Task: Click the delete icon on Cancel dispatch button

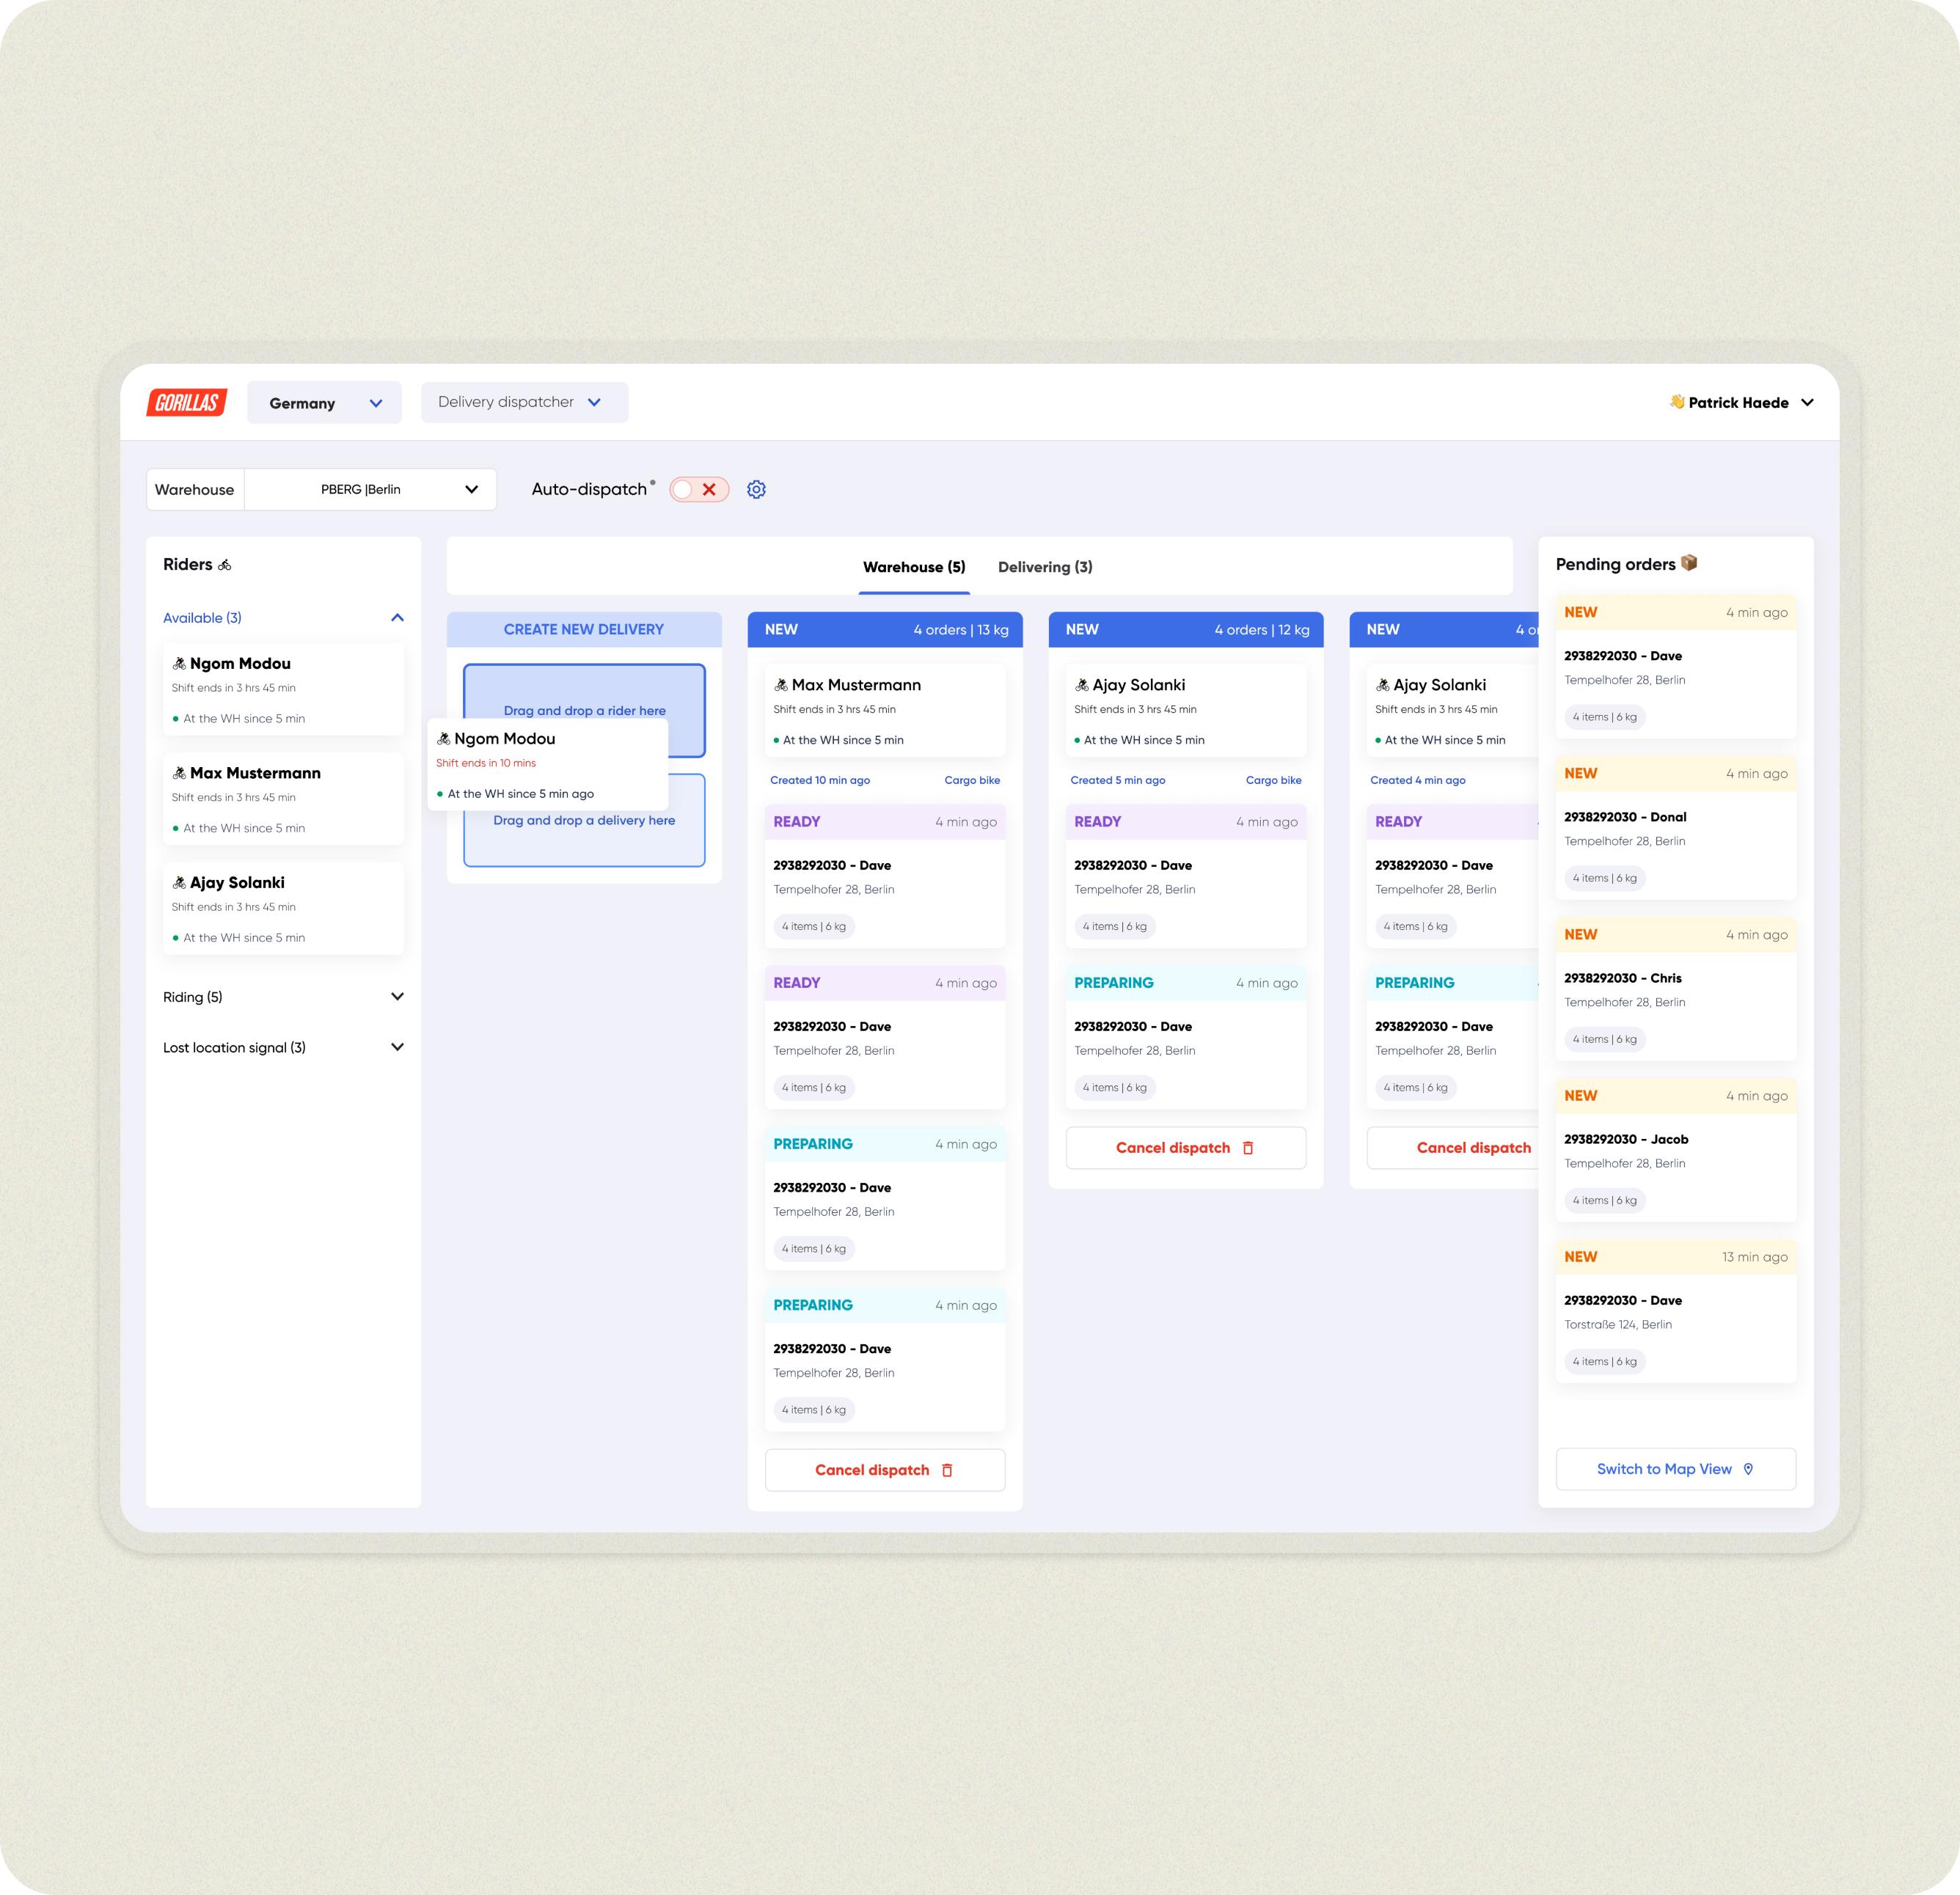Action: click(x=948, y=1470)
